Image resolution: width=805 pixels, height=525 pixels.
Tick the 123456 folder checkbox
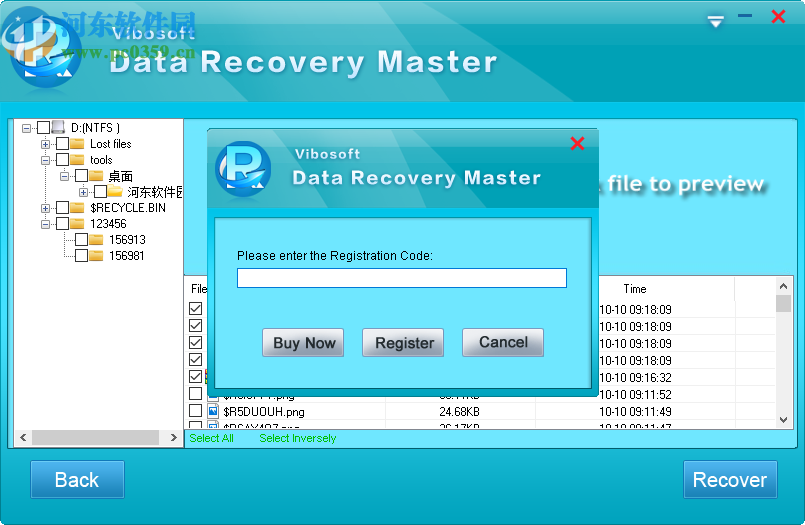(x=63, y=223)
